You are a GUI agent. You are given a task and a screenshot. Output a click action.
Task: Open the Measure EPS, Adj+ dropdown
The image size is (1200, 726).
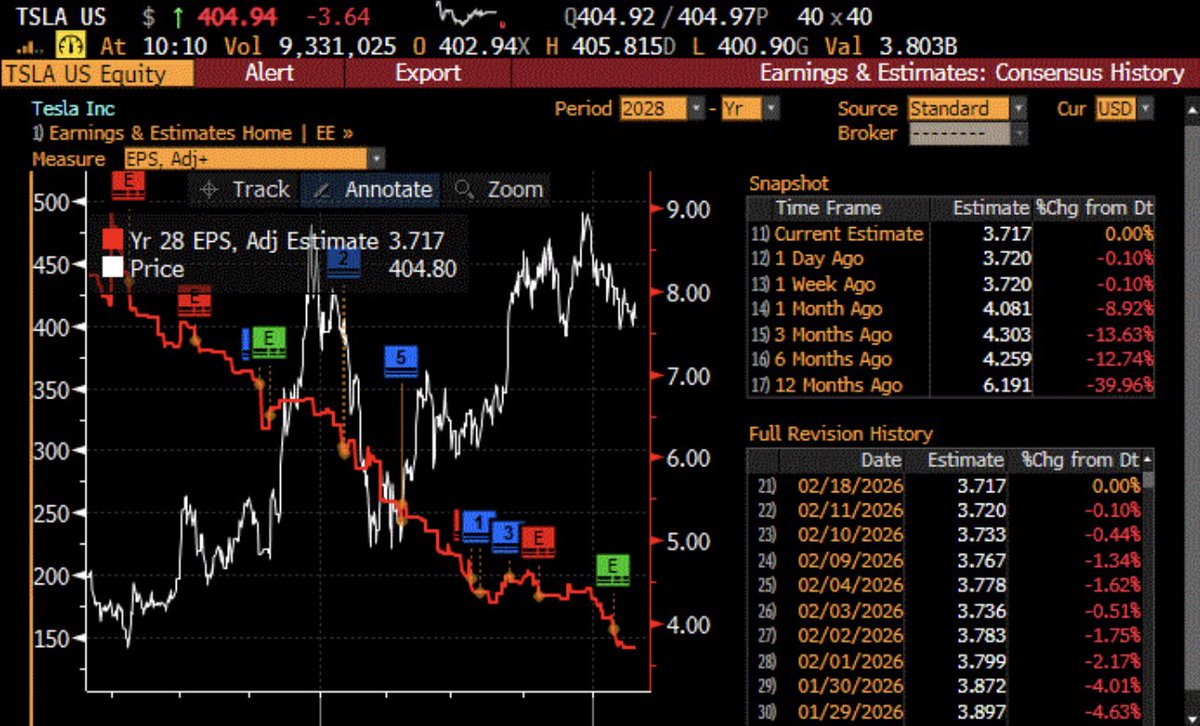[x=254, y=159]
